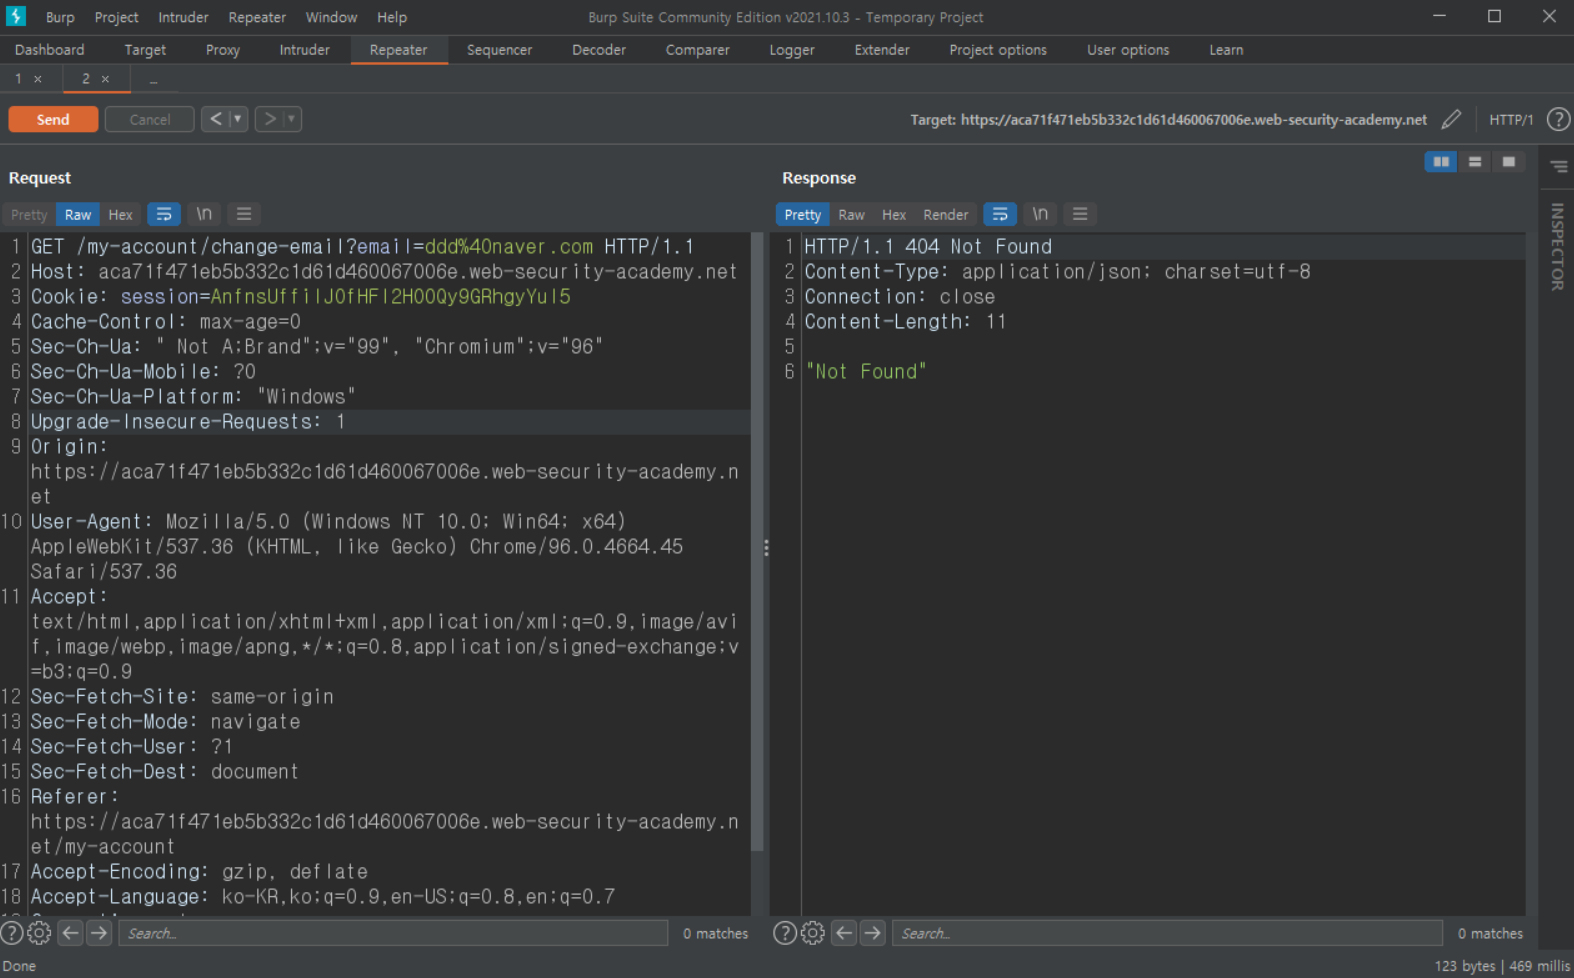
Task: Go to Project options tab
Action: pos(998,50)
